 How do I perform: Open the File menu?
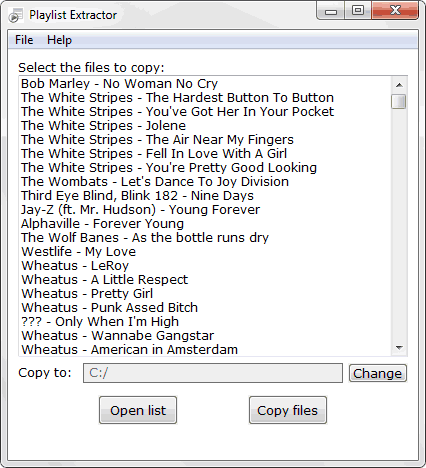24,40
